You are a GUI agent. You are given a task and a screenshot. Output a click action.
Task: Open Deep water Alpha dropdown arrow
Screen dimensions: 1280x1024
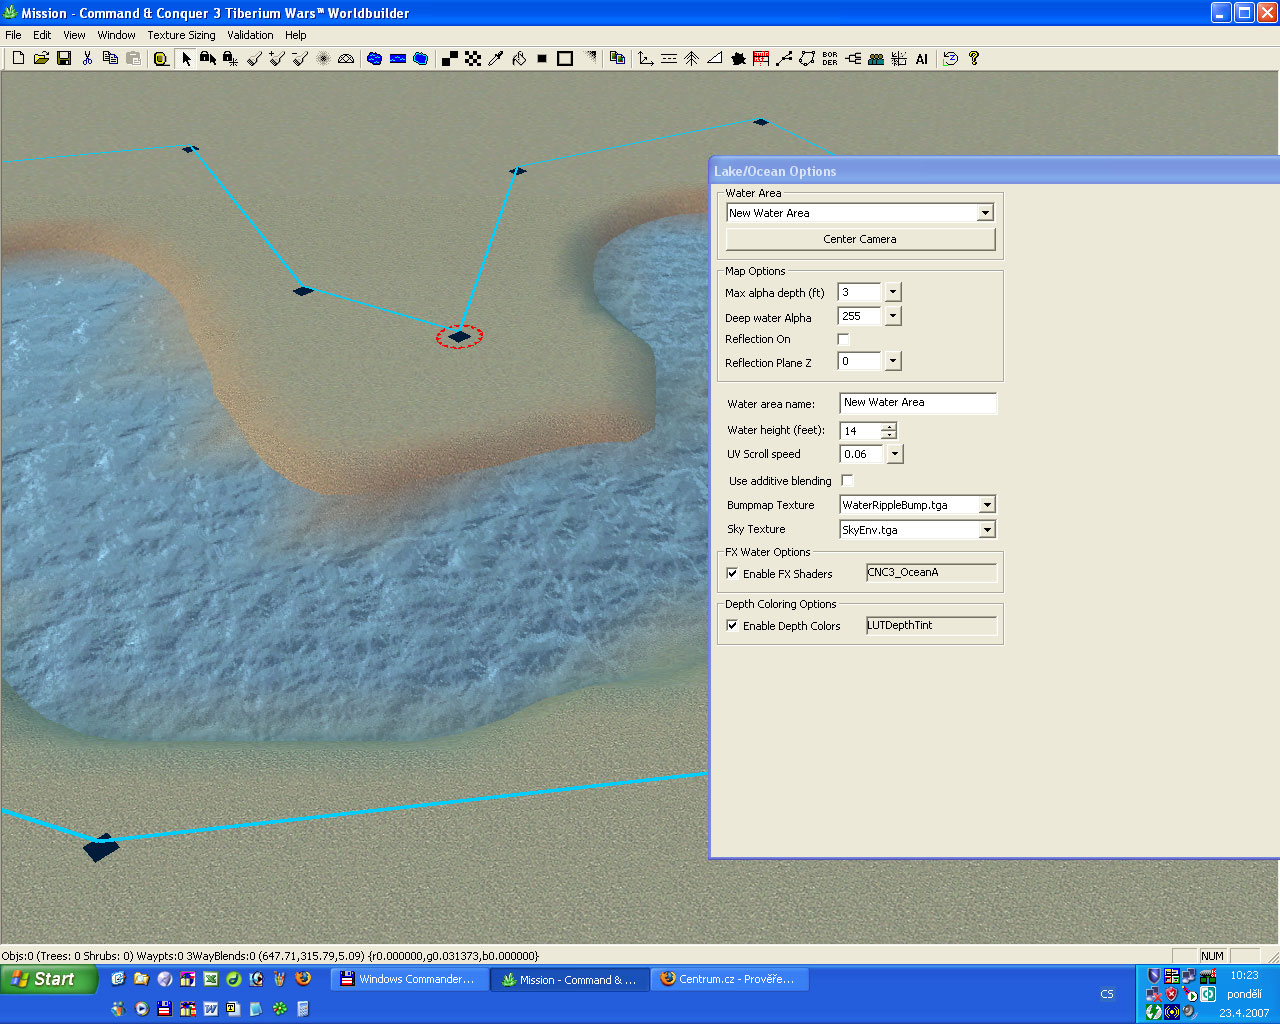(x=893, y=317)
